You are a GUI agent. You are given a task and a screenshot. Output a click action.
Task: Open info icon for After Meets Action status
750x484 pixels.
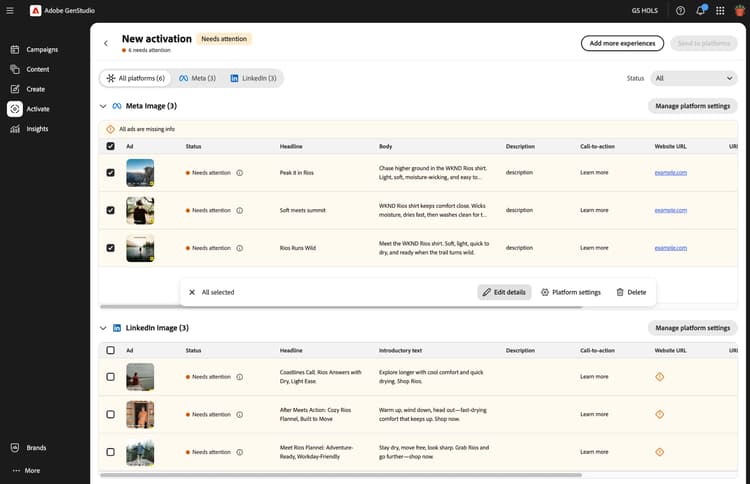tap(240, 414)
